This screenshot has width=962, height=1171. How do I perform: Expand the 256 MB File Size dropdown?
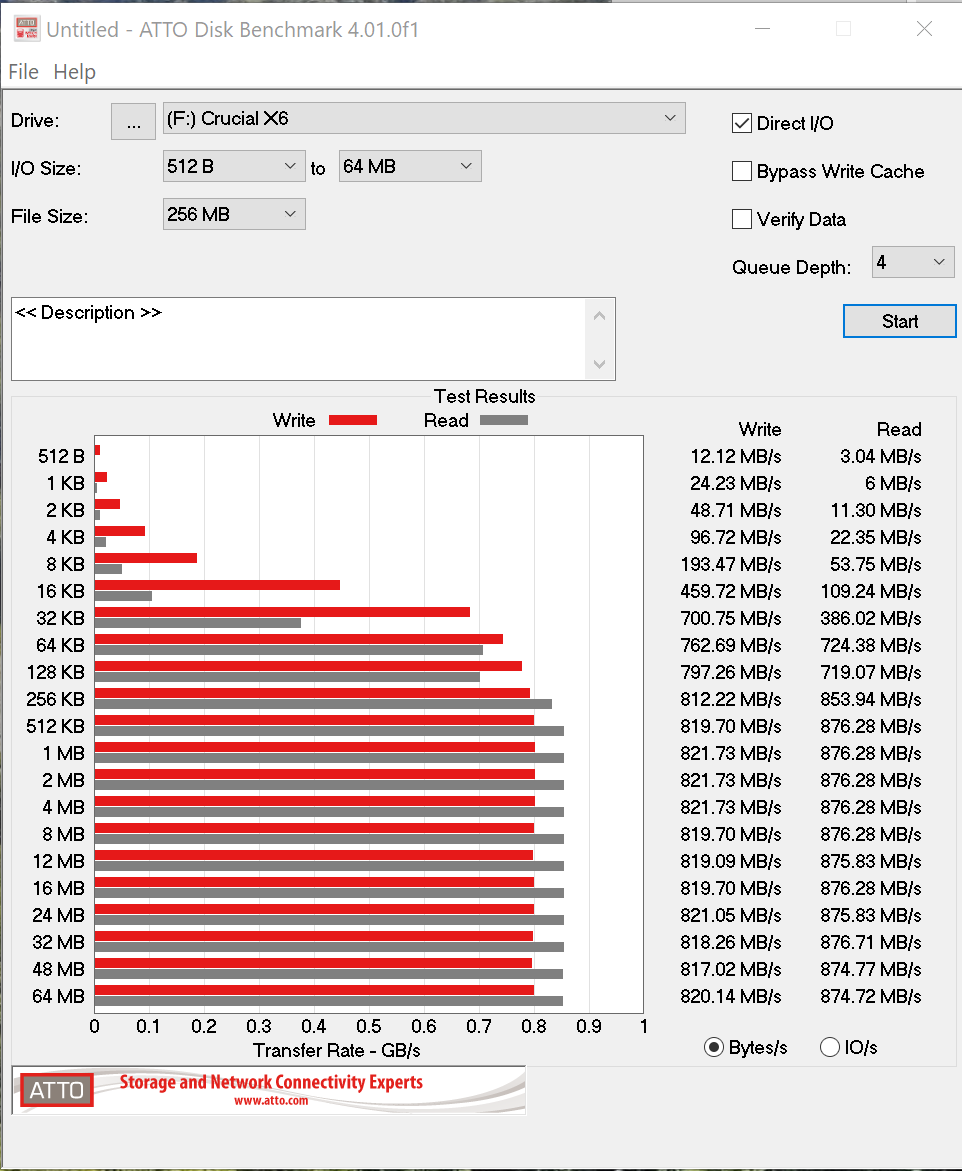click(x=234, y=214)
